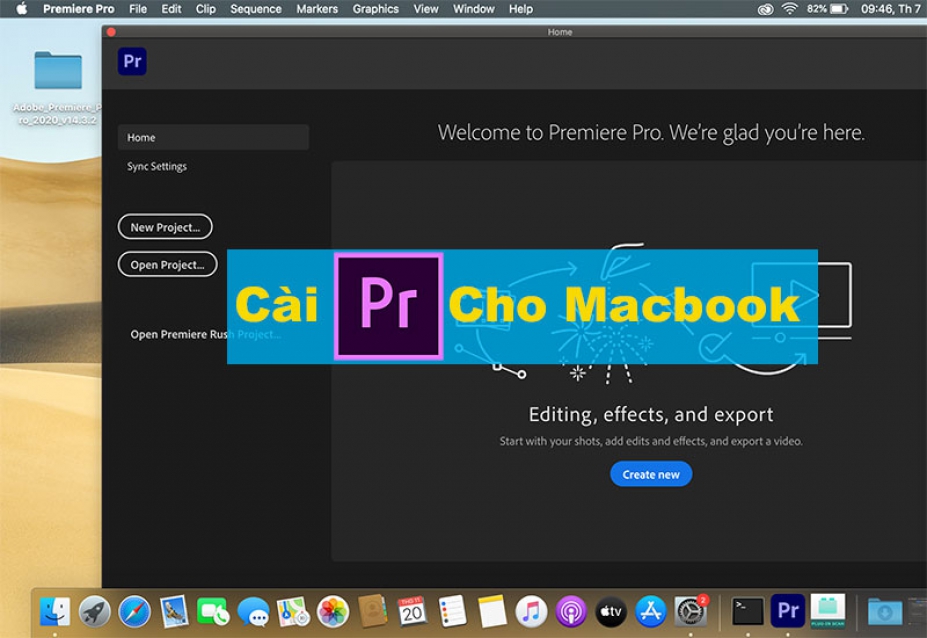
Task: Open the Graphics menu
Action: pyautogui.click(x=375, y=9)
